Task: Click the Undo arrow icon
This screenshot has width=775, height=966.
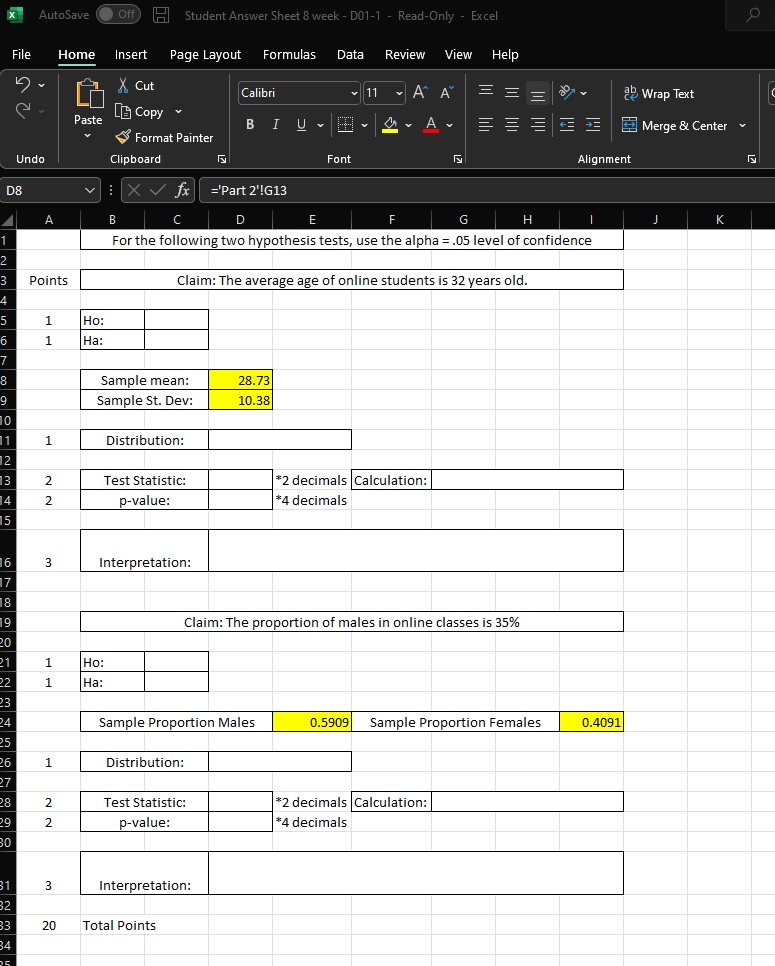Action: point(23,84)
